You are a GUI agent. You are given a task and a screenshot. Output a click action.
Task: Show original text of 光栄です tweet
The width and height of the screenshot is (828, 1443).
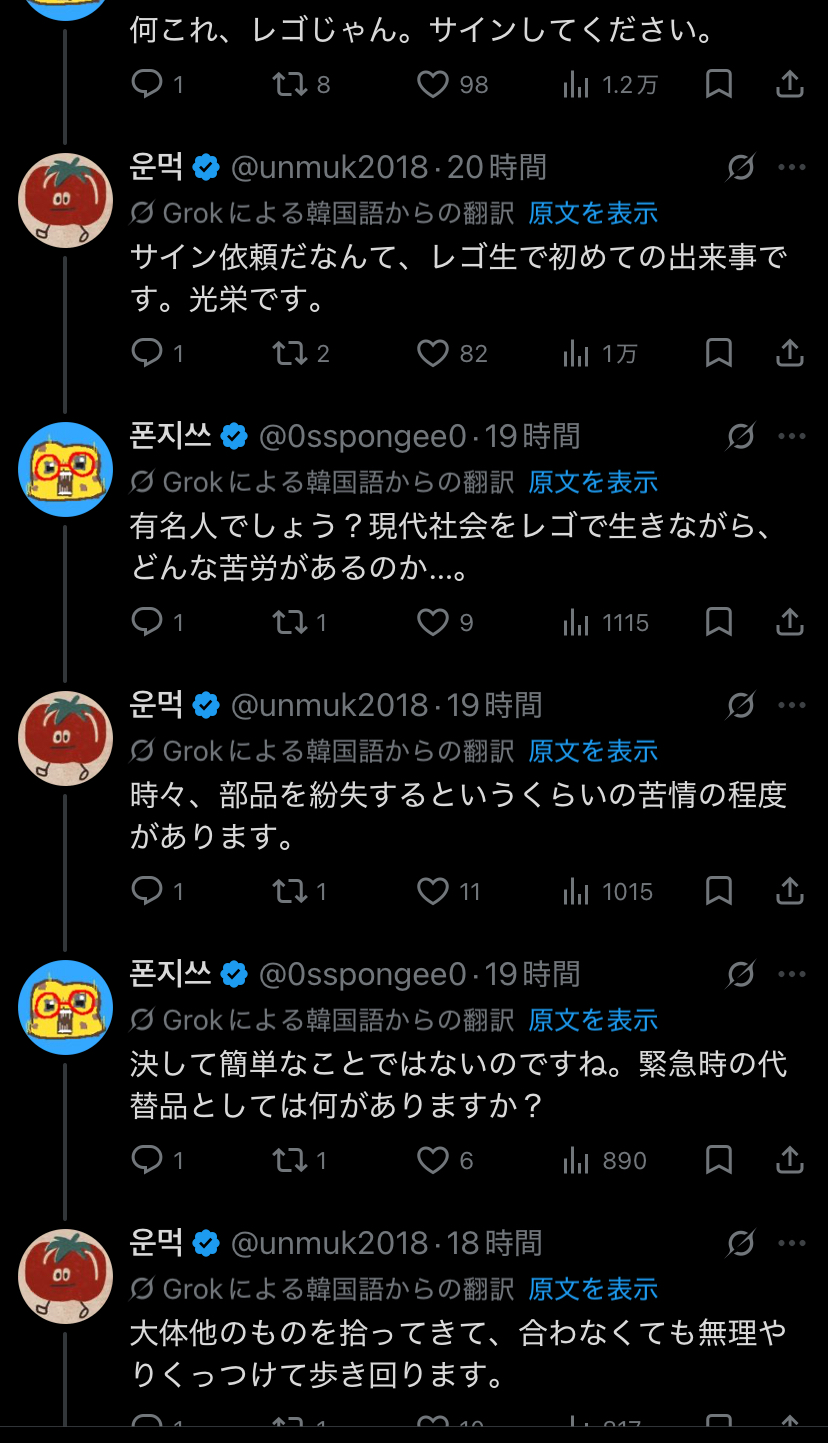coord(593,213)
